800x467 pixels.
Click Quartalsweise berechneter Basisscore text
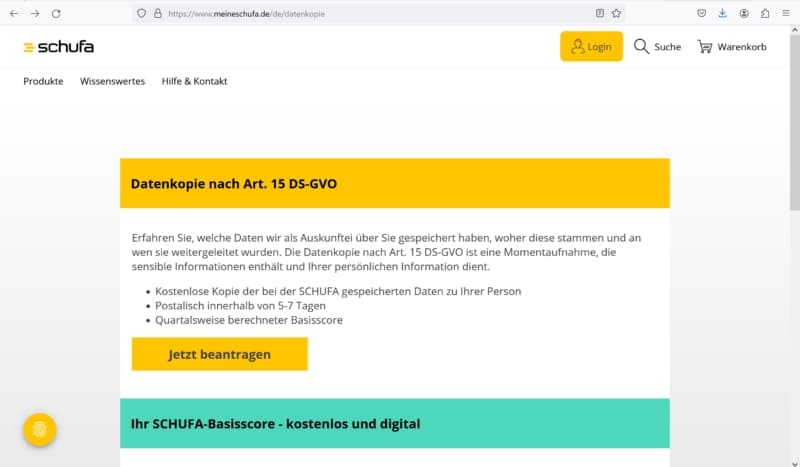249,320
